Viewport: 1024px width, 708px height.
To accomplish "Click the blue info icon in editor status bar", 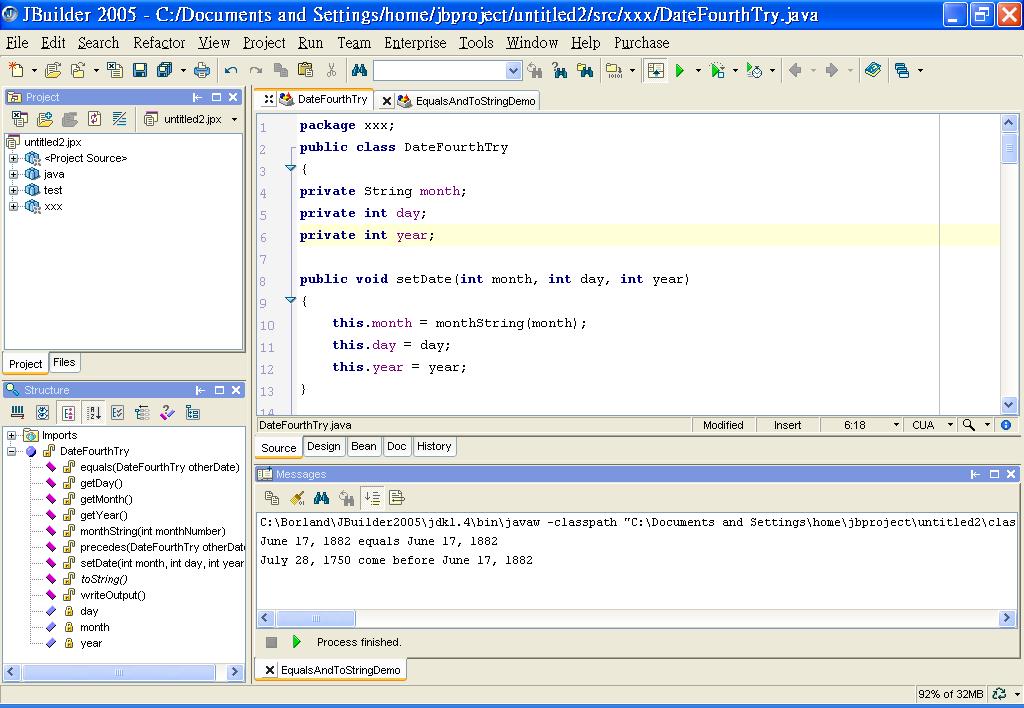I will pos(1006,425).
